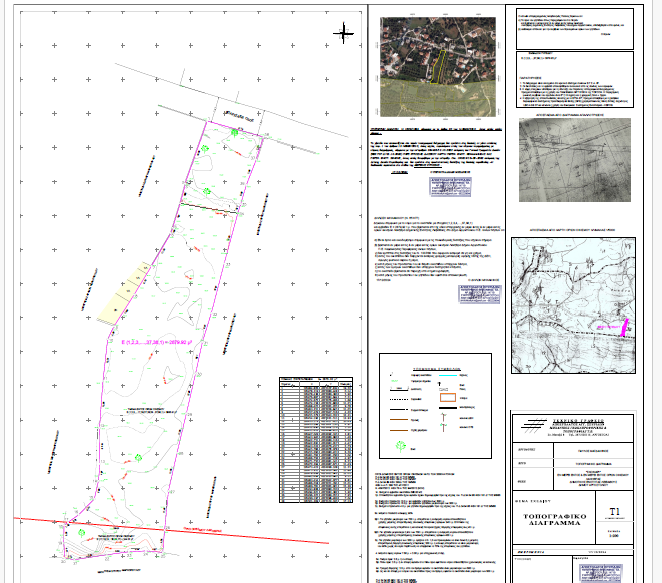This screenshot has width=662, height=583.
Task: Click the ΤΟΠΟΓΡΑΦΙΚΟ ΔΙΑΓΡΑΜΜΑ title text
Action: click(x=553, y=519)
